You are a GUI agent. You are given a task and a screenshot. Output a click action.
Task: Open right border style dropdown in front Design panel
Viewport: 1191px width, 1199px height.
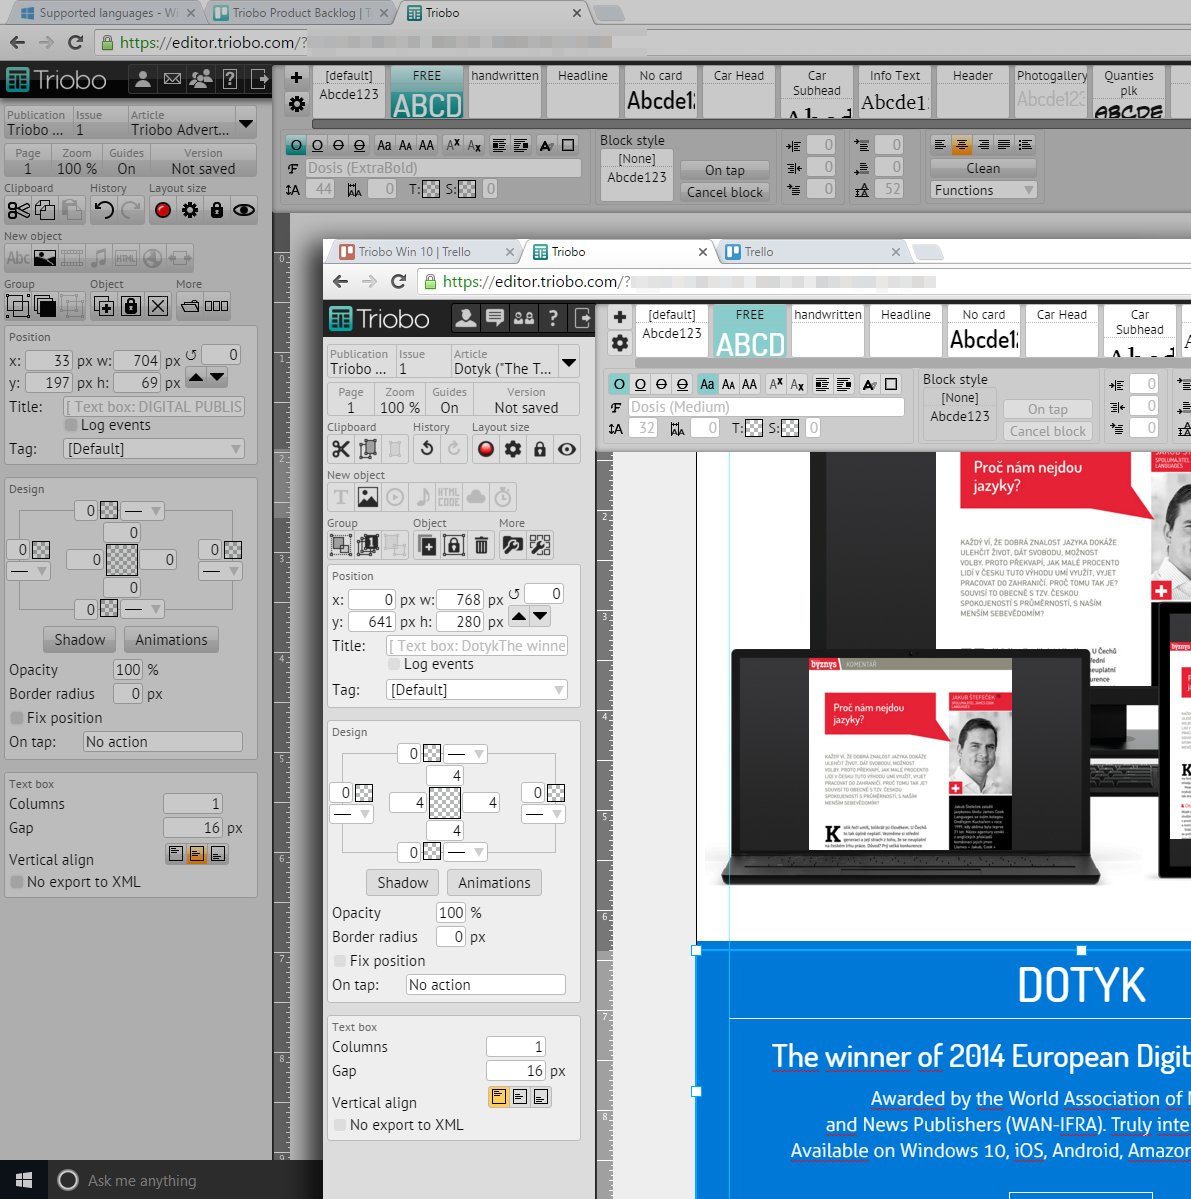pyautogui.click(x=544, y=814)
